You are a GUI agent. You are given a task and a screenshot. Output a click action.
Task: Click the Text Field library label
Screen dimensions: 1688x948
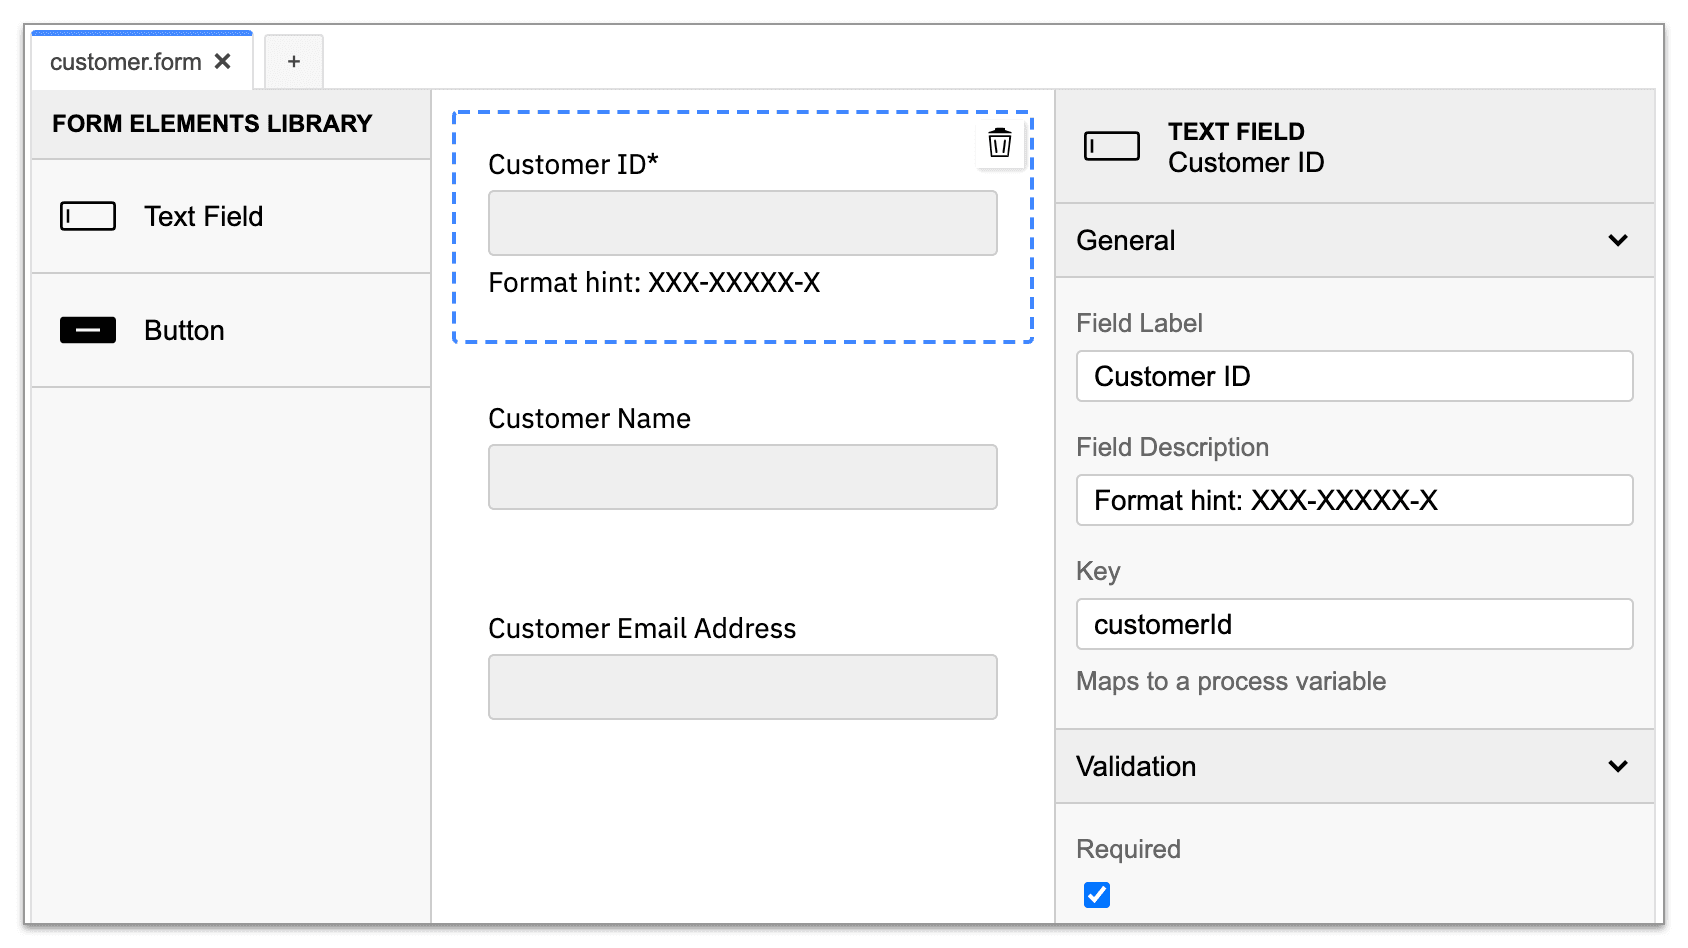[204, 216]
